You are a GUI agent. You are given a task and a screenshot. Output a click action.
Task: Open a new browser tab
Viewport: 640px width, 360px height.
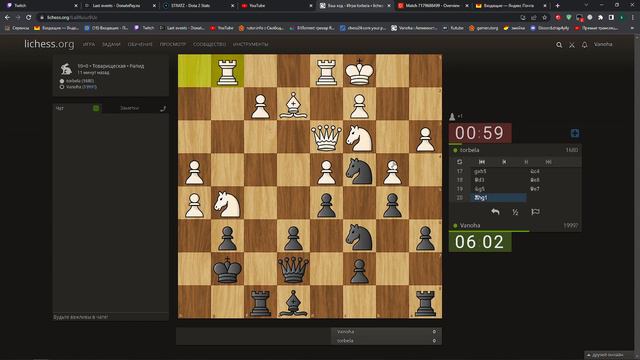558,6
